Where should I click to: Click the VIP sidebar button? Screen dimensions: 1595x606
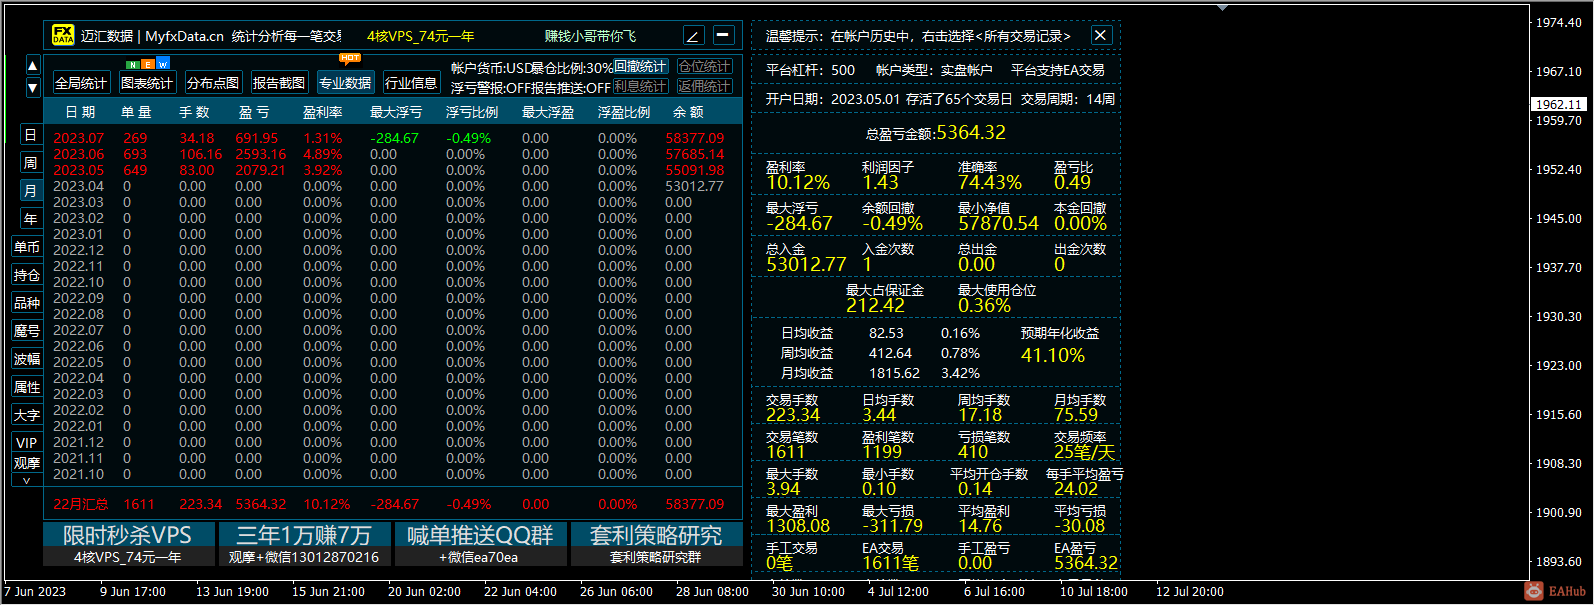coord(27,443)
